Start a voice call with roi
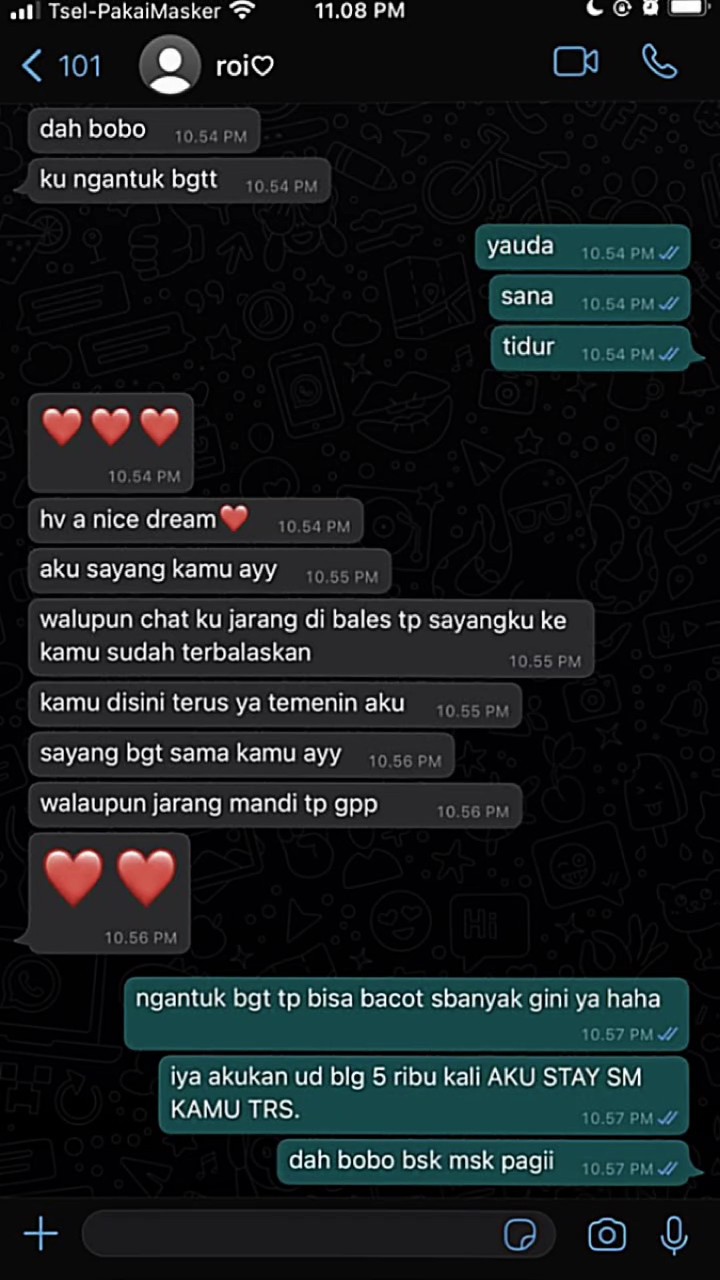Viewport: 720px width, 1280px height. pyautogui.click(x=660, y=62)
